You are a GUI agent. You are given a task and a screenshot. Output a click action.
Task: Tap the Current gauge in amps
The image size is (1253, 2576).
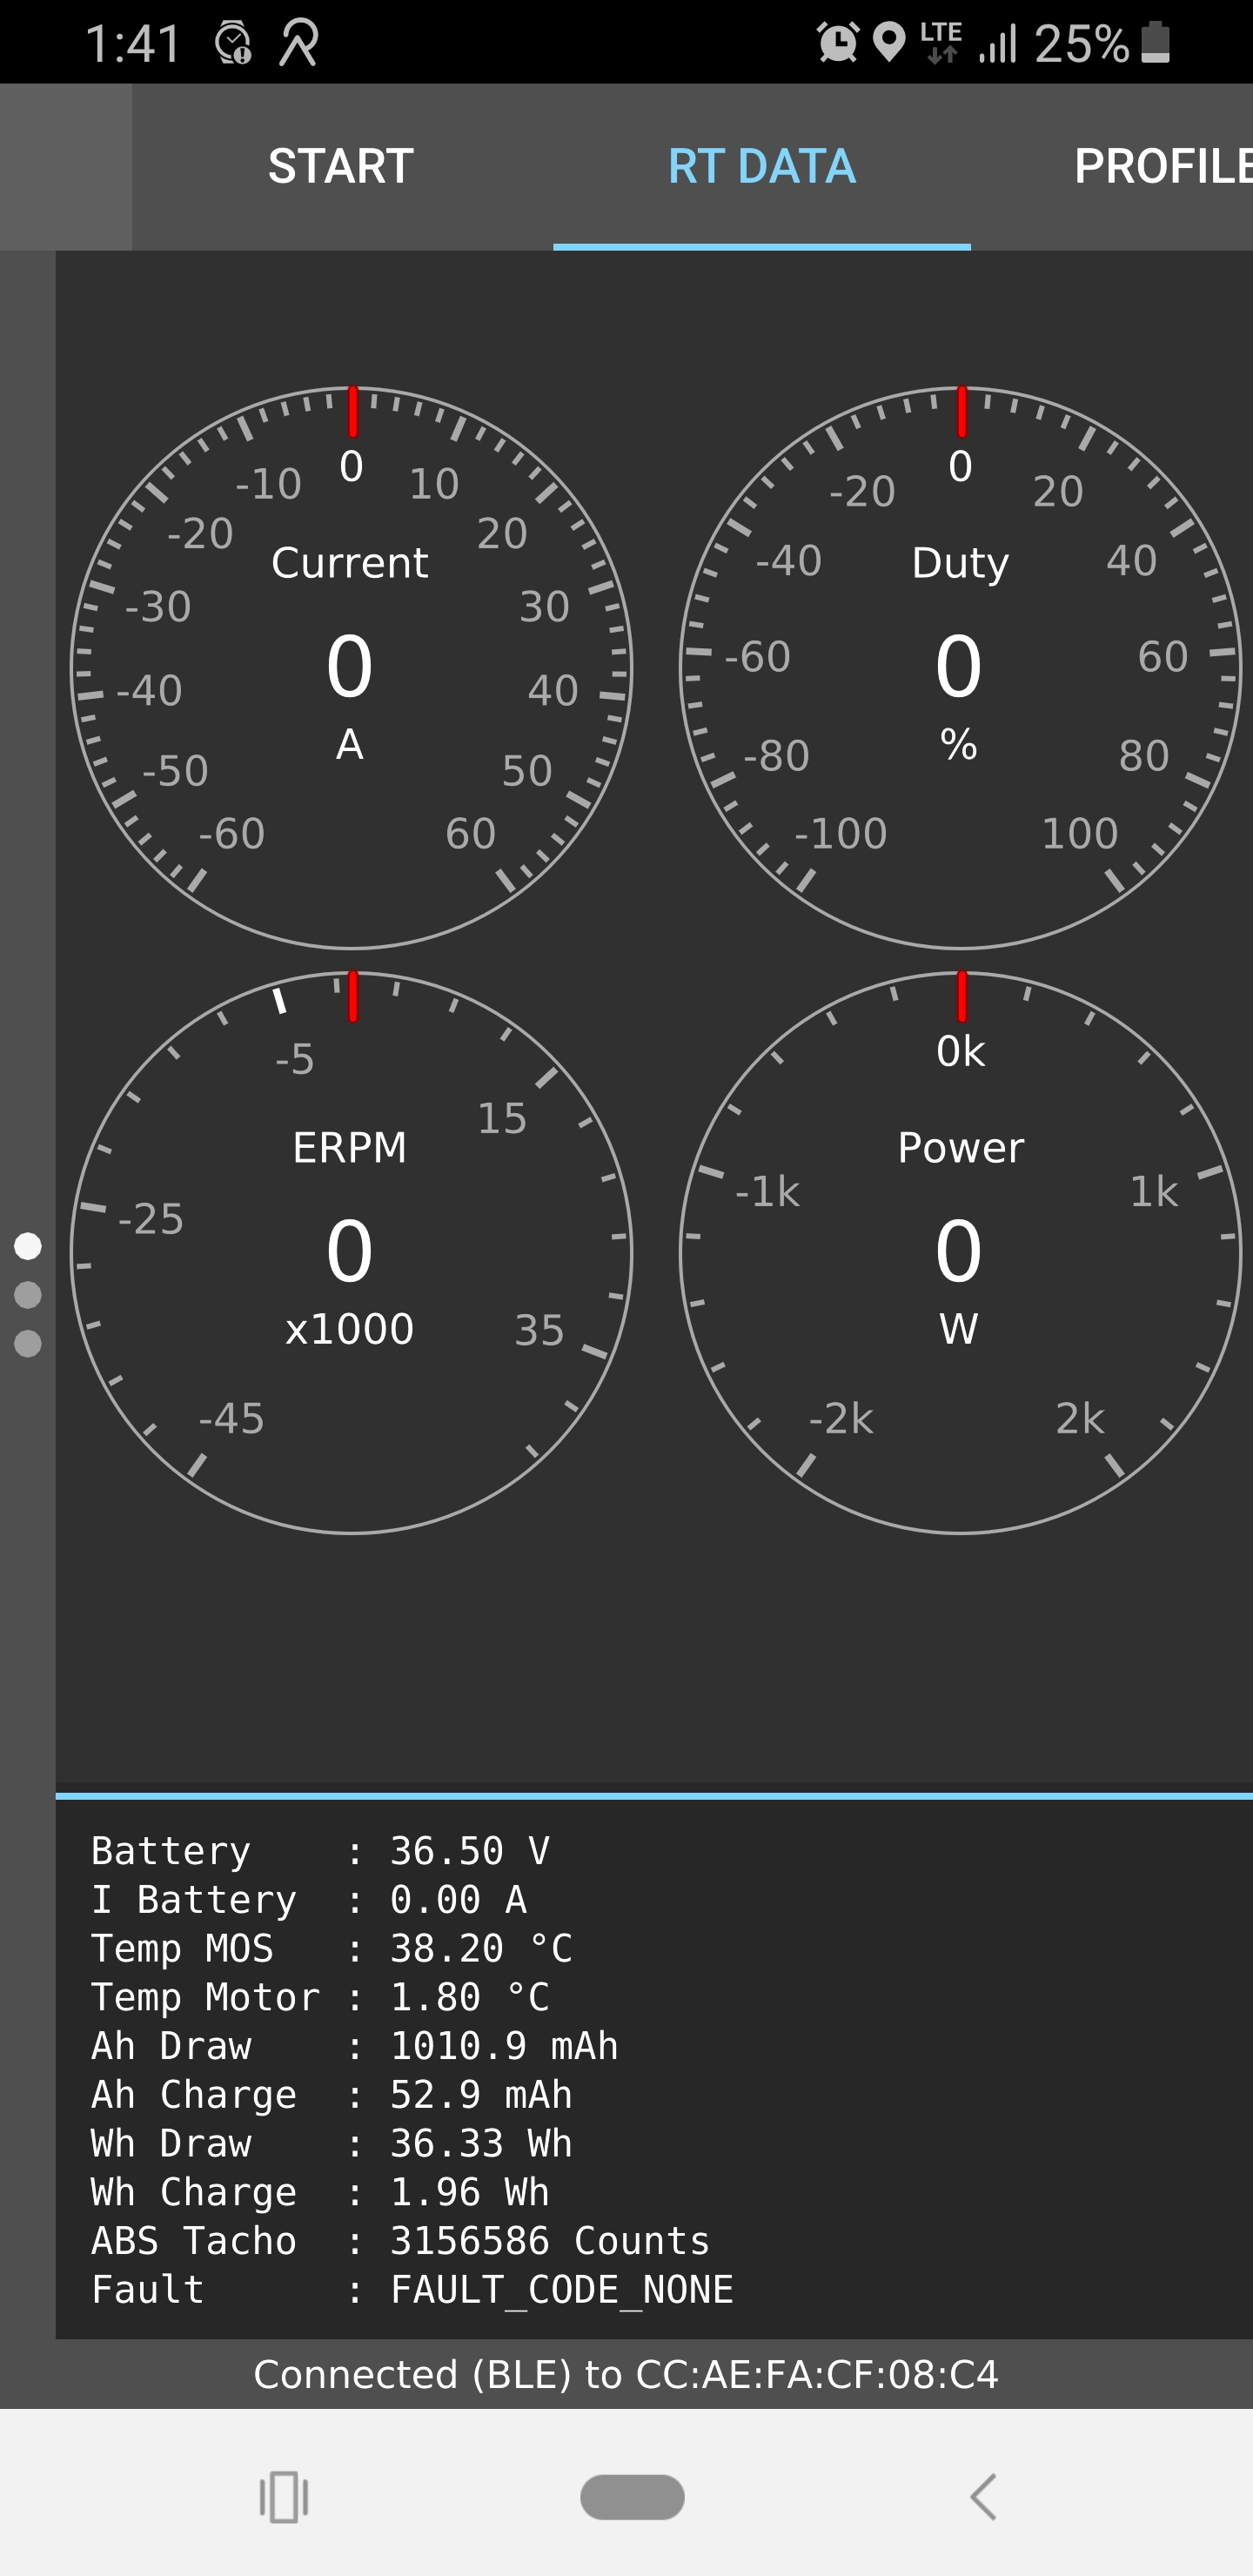tap(351, 668)
